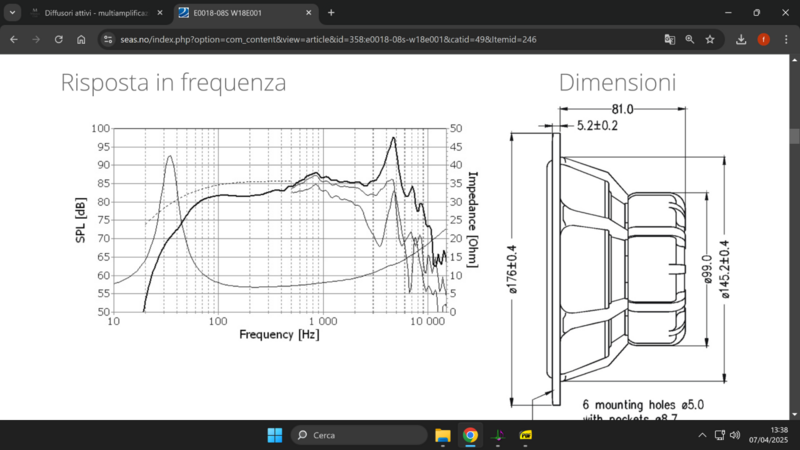Close the E0018-08S W18E001 tab

tap(311, 13)
